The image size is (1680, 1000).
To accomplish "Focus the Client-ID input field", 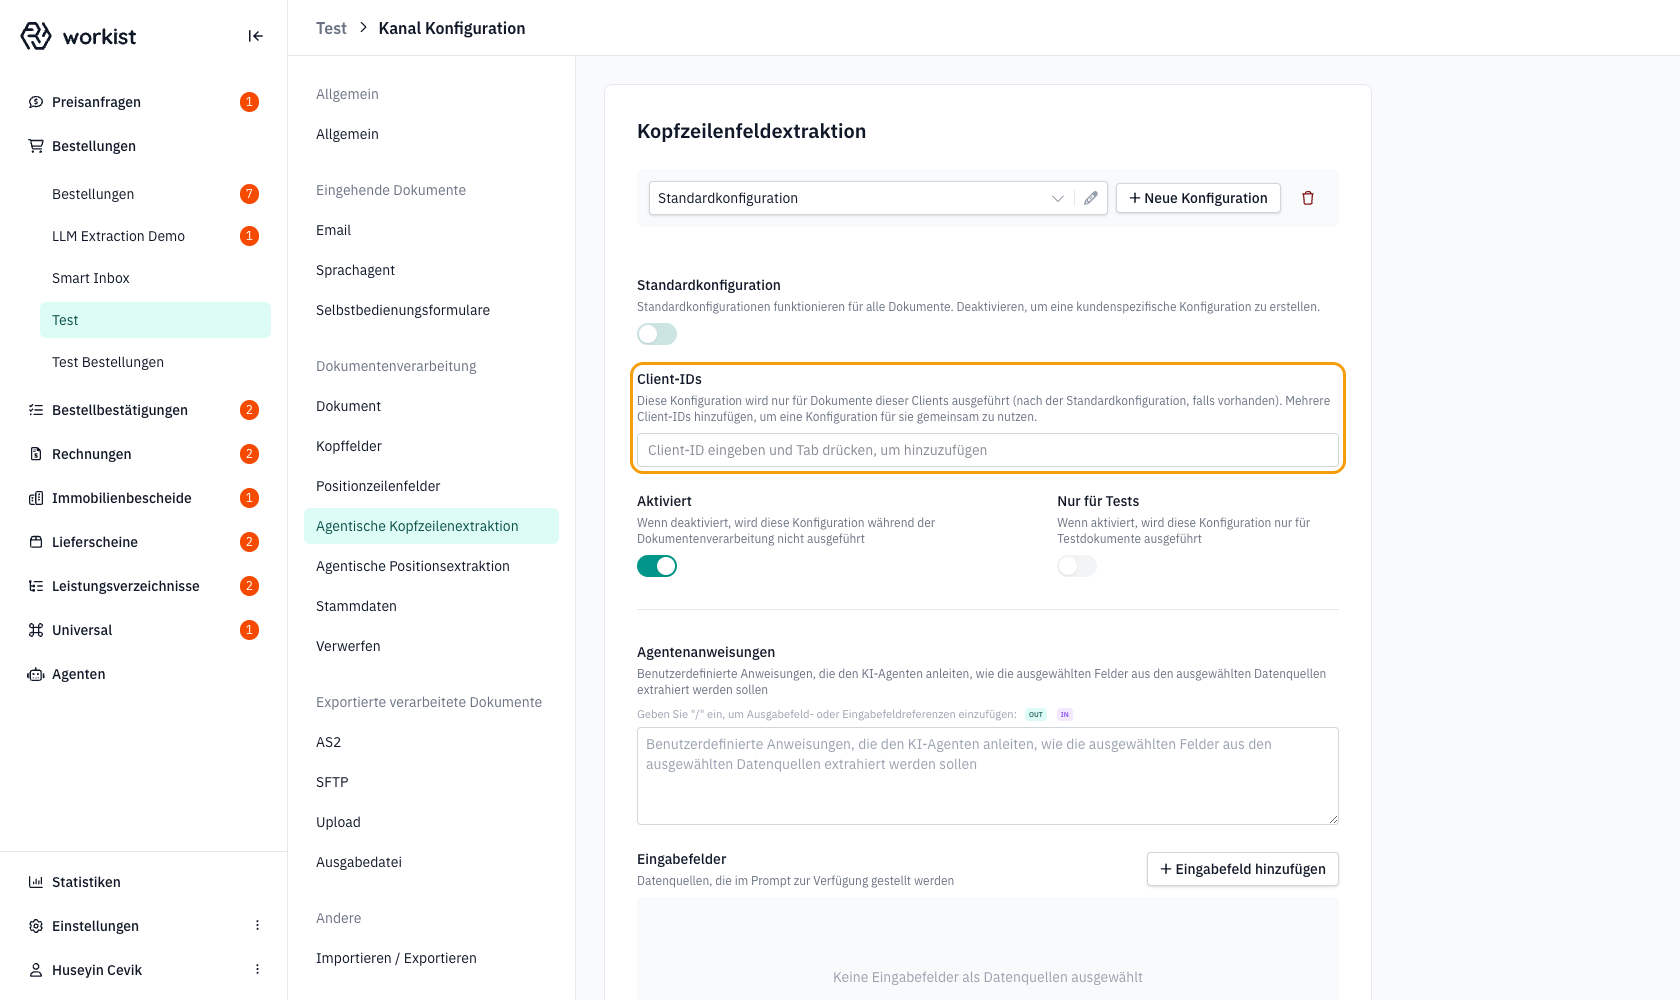I will pyautogui.click(x=988, y=450).
